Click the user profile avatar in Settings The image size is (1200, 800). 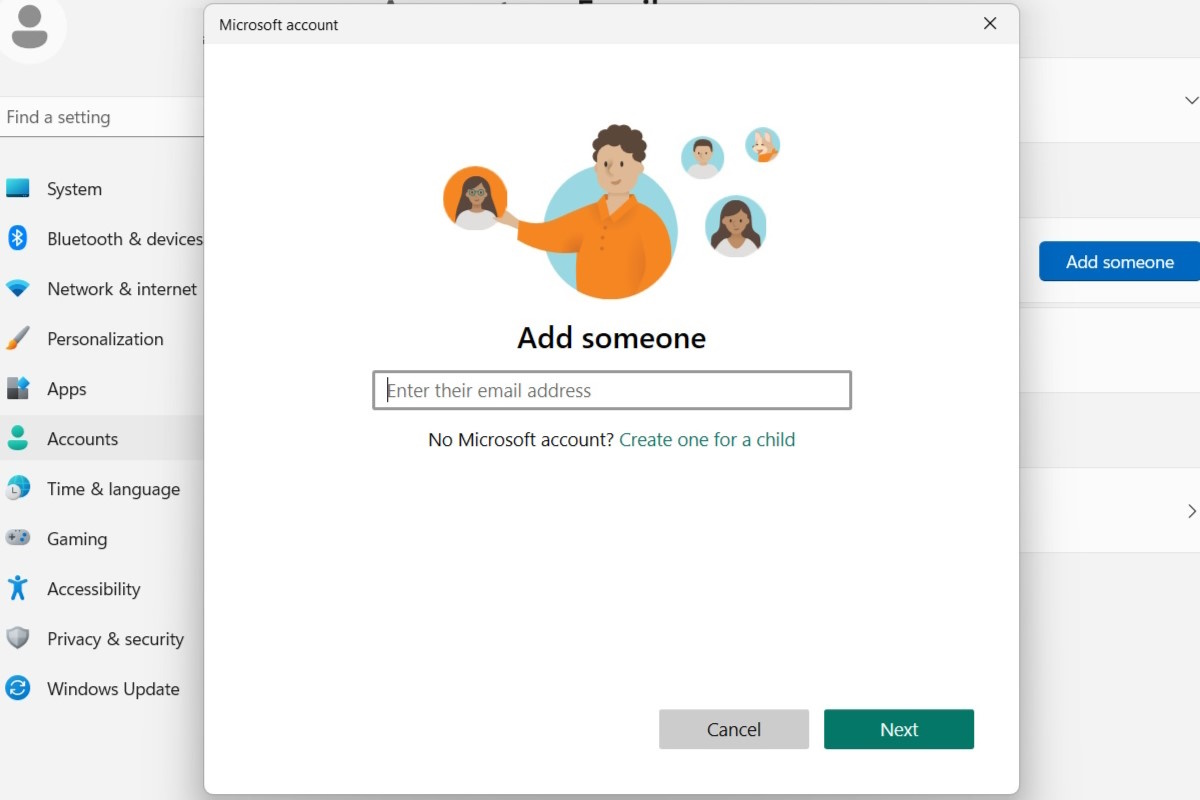click(x=30, y=26)
